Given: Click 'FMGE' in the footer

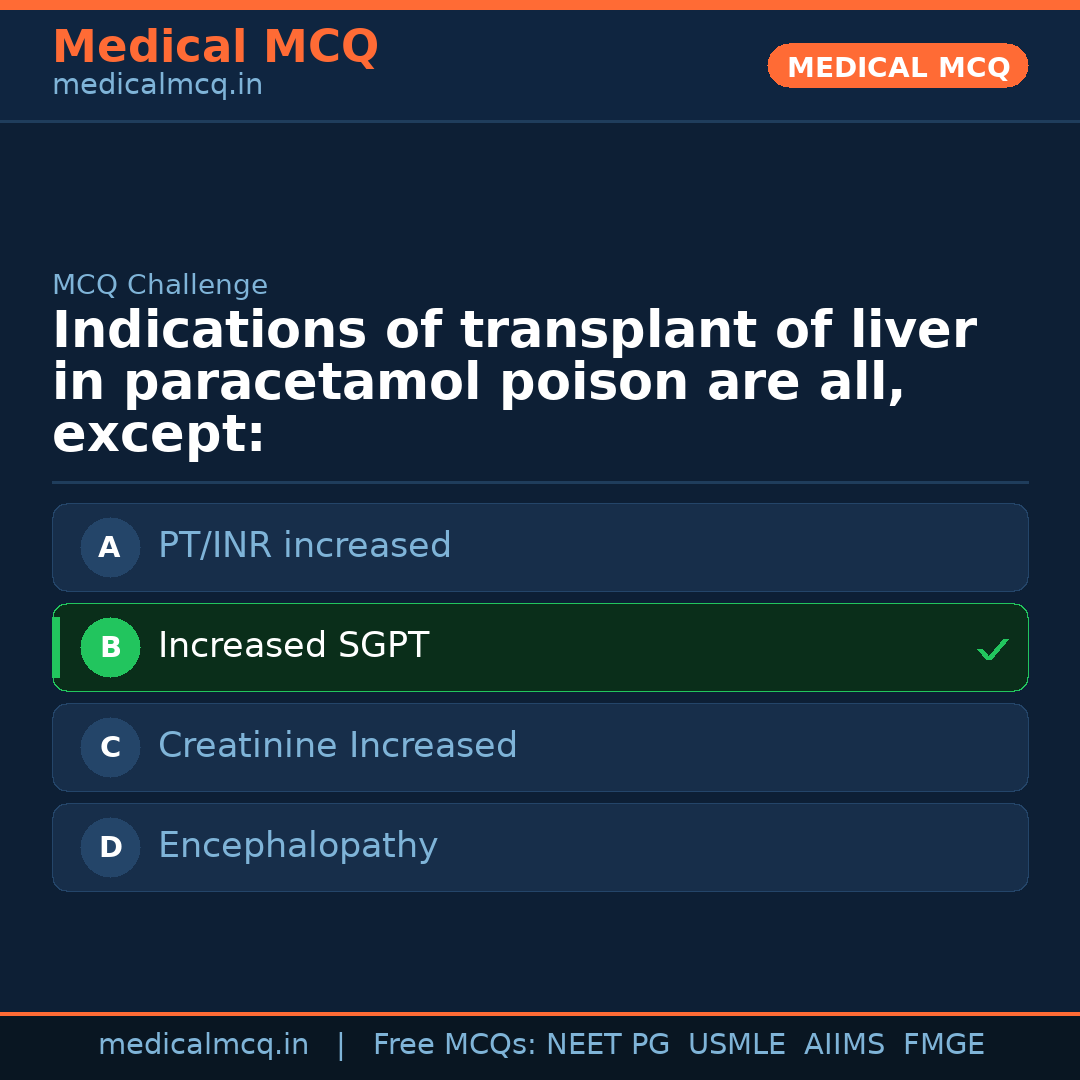Looking at the screenshot, I should click(943, 1045).
